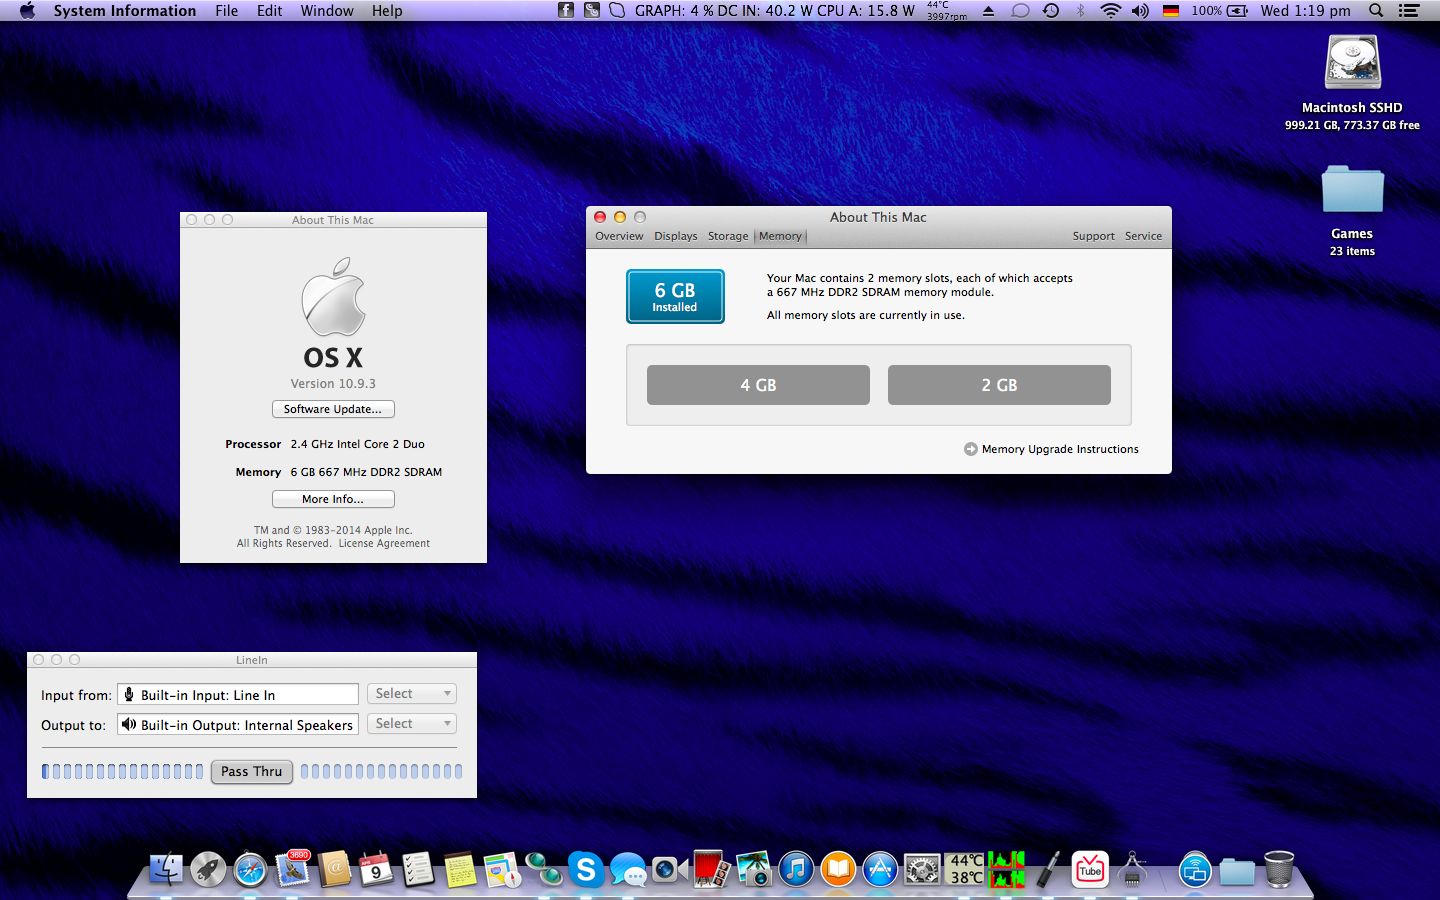Image resolution: width=1440 pixels, height=900 pixels.
Task: Open LineIn audio cable icon in dock
Action: click(1048, 869)
